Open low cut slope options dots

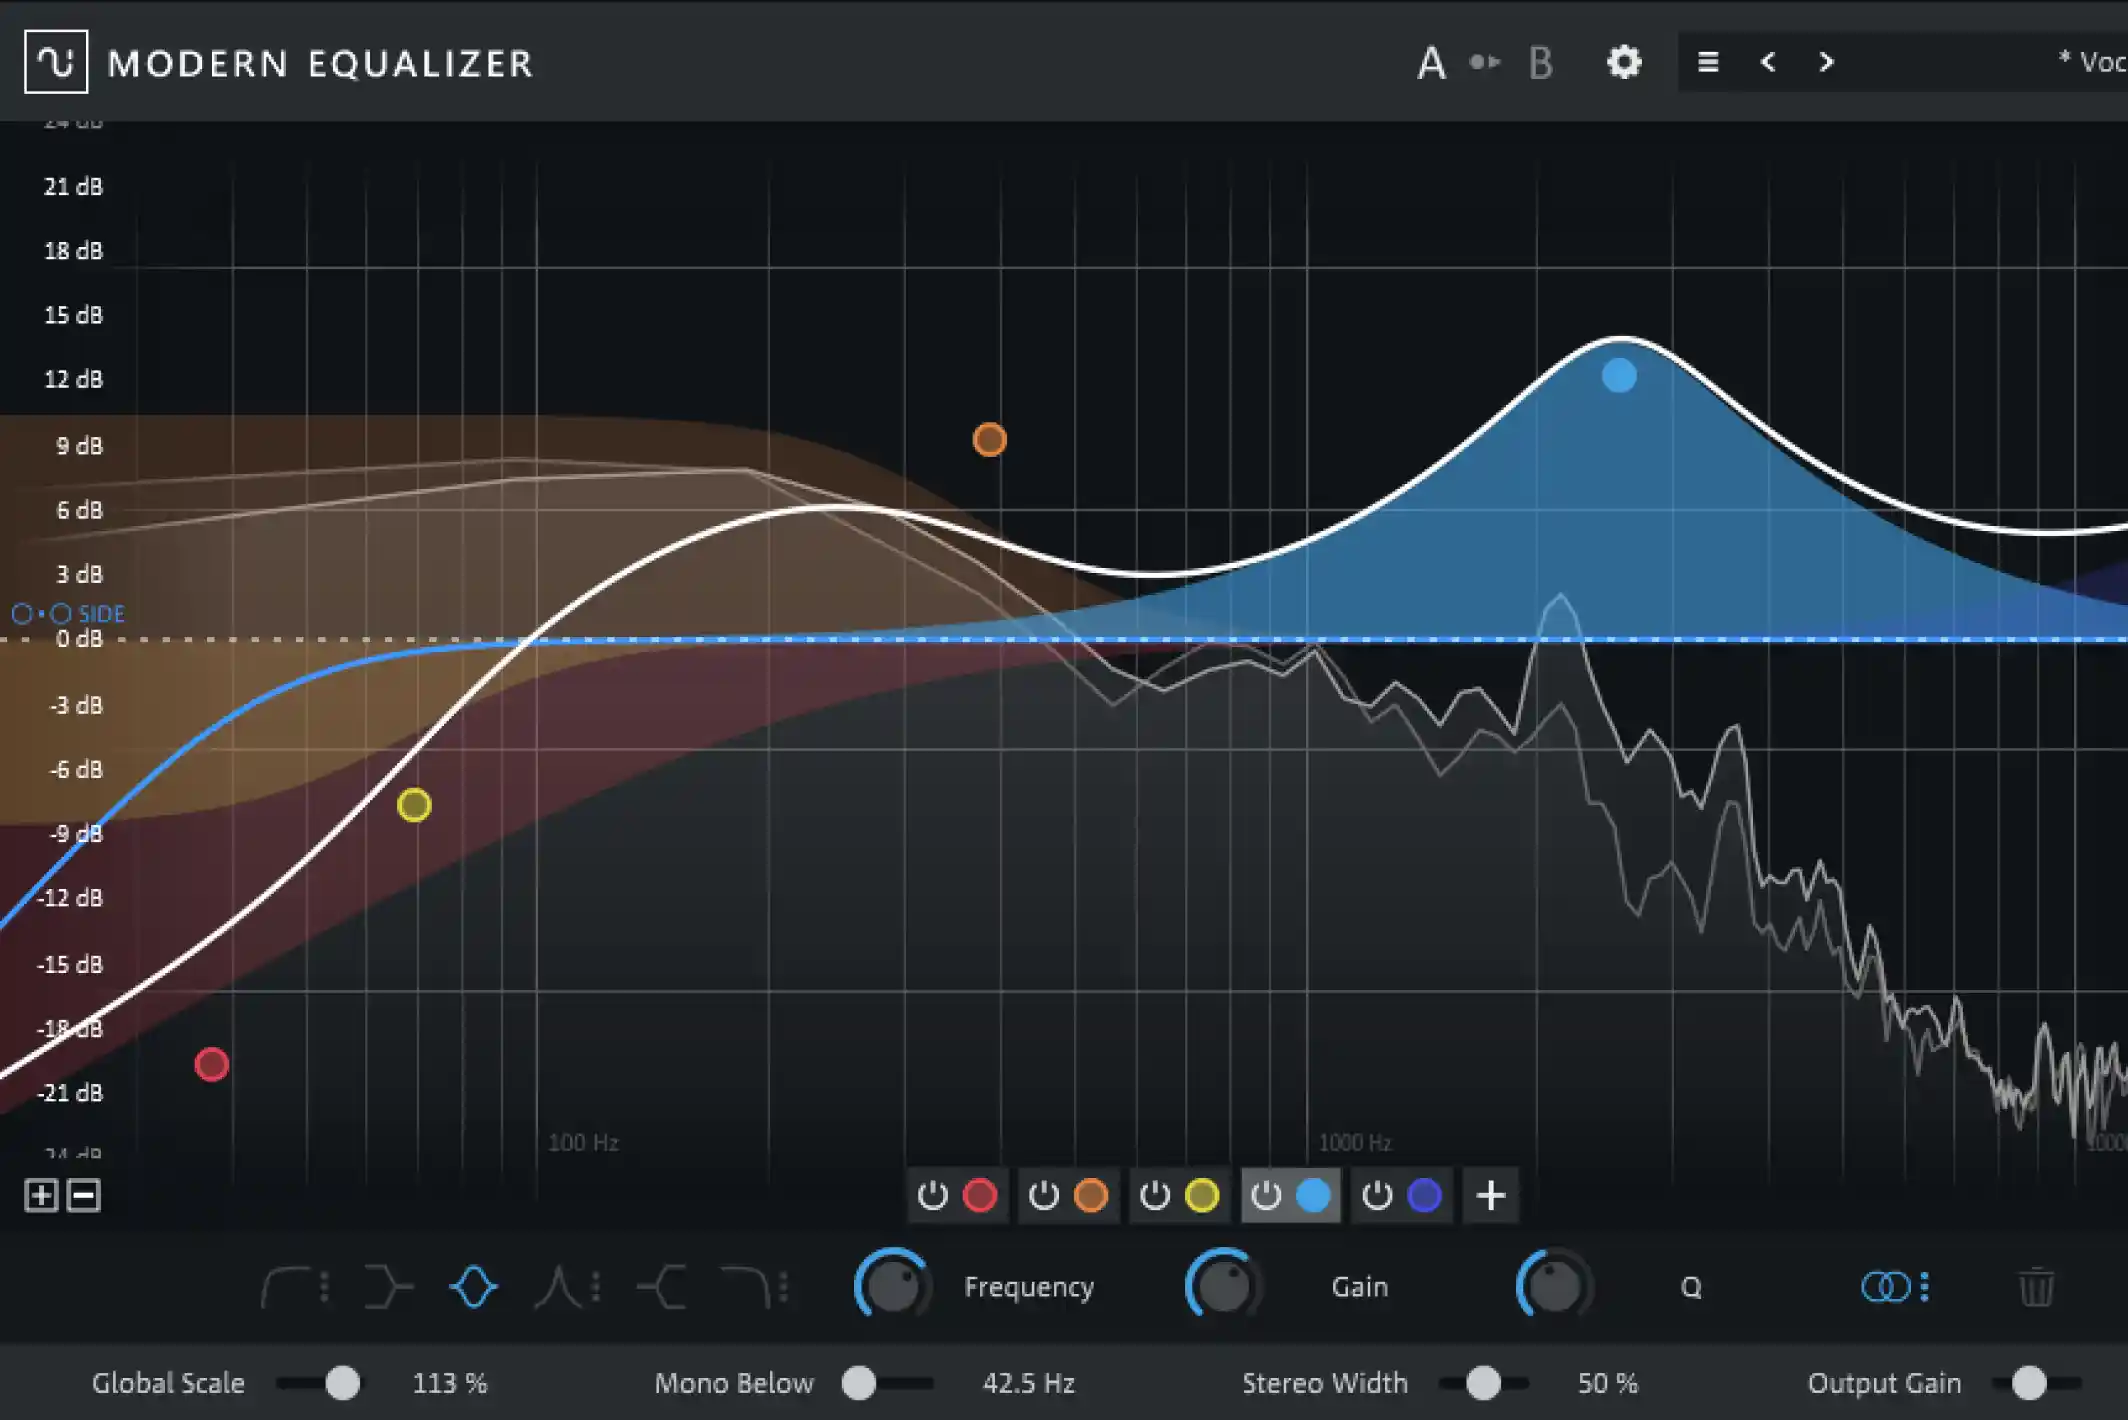point(325,1287)
